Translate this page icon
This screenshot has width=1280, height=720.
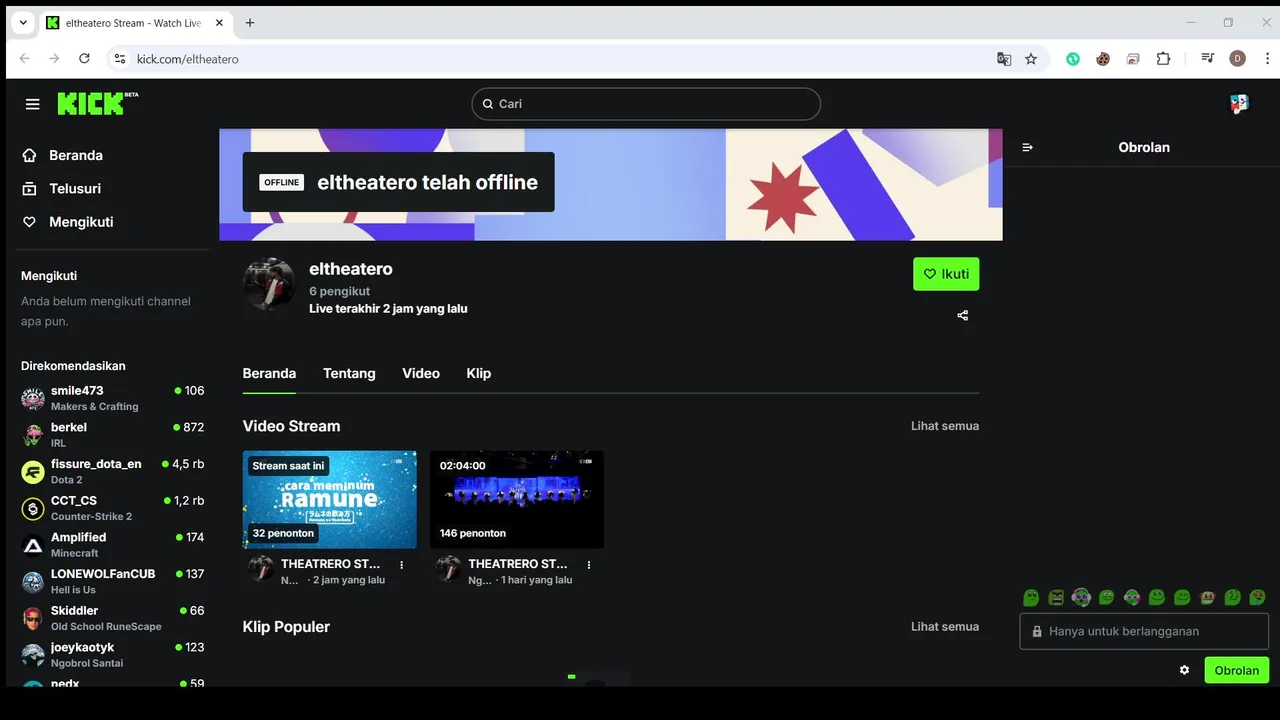tap(1004, 59)
